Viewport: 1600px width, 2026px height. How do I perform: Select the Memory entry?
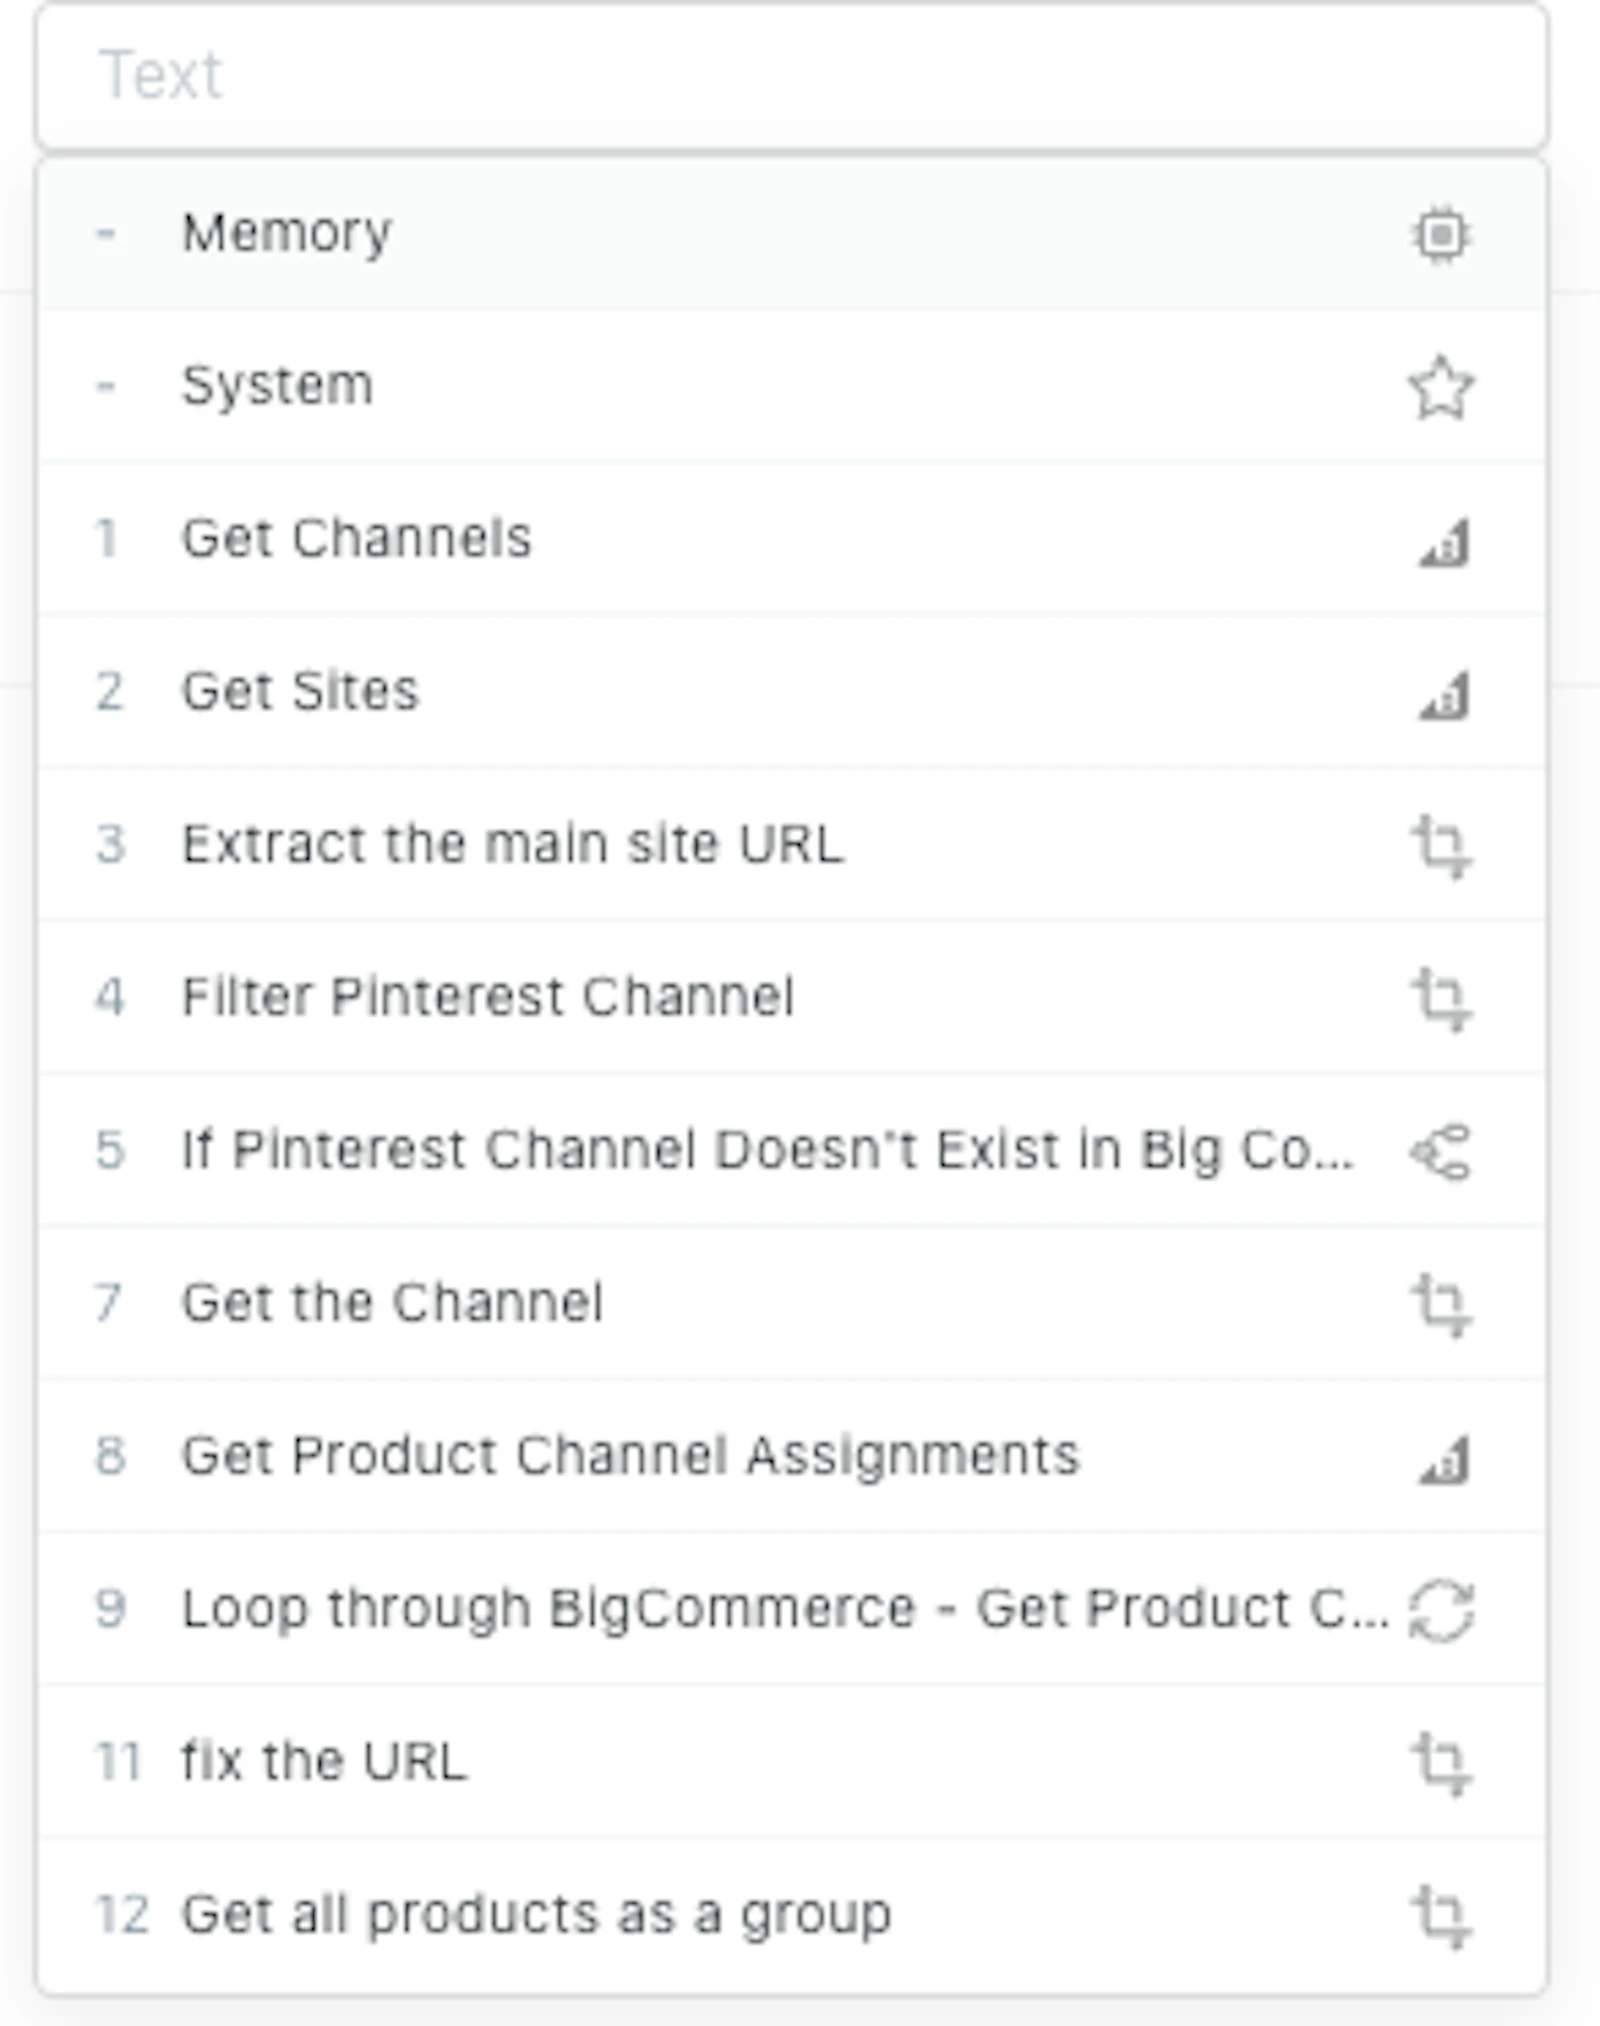tap(792, 233)
